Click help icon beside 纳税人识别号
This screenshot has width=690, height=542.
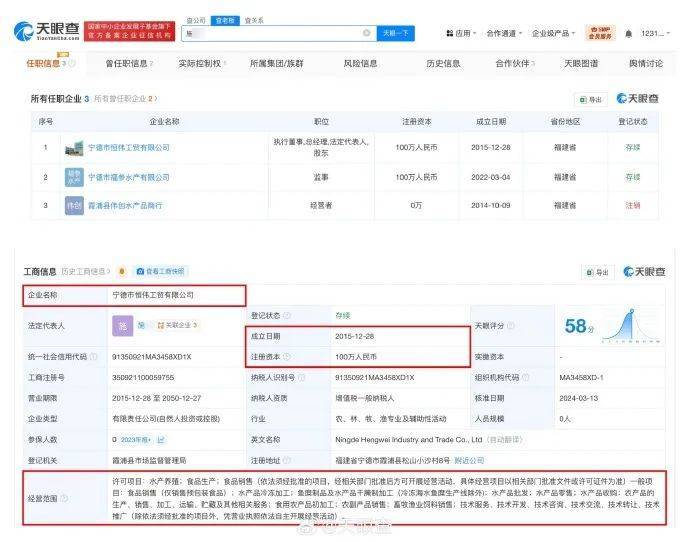click(x=301, y=377)
